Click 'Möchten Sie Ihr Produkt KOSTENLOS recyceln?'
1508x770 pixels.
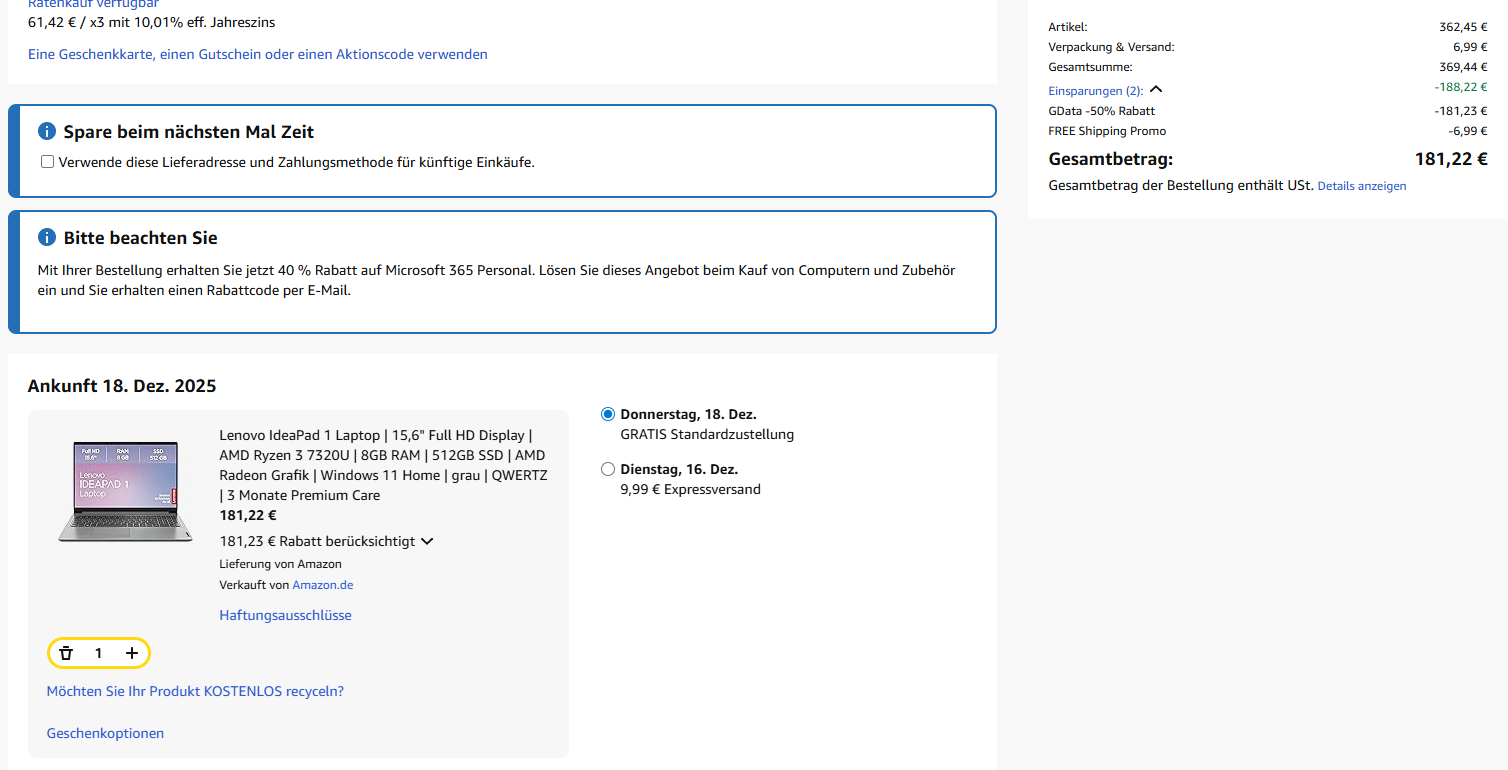pos(195,691)
